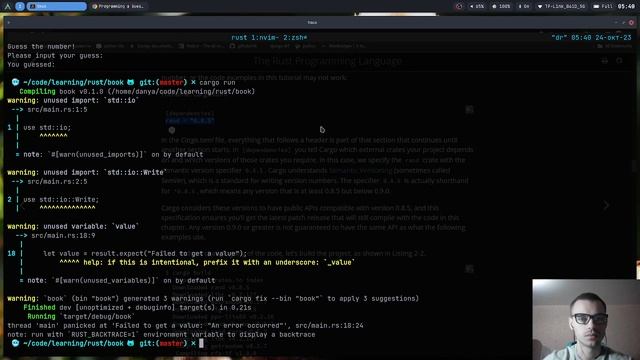Click the small left icon in terminal titlebar
This screenshot has width=640, height=360.
9,22
